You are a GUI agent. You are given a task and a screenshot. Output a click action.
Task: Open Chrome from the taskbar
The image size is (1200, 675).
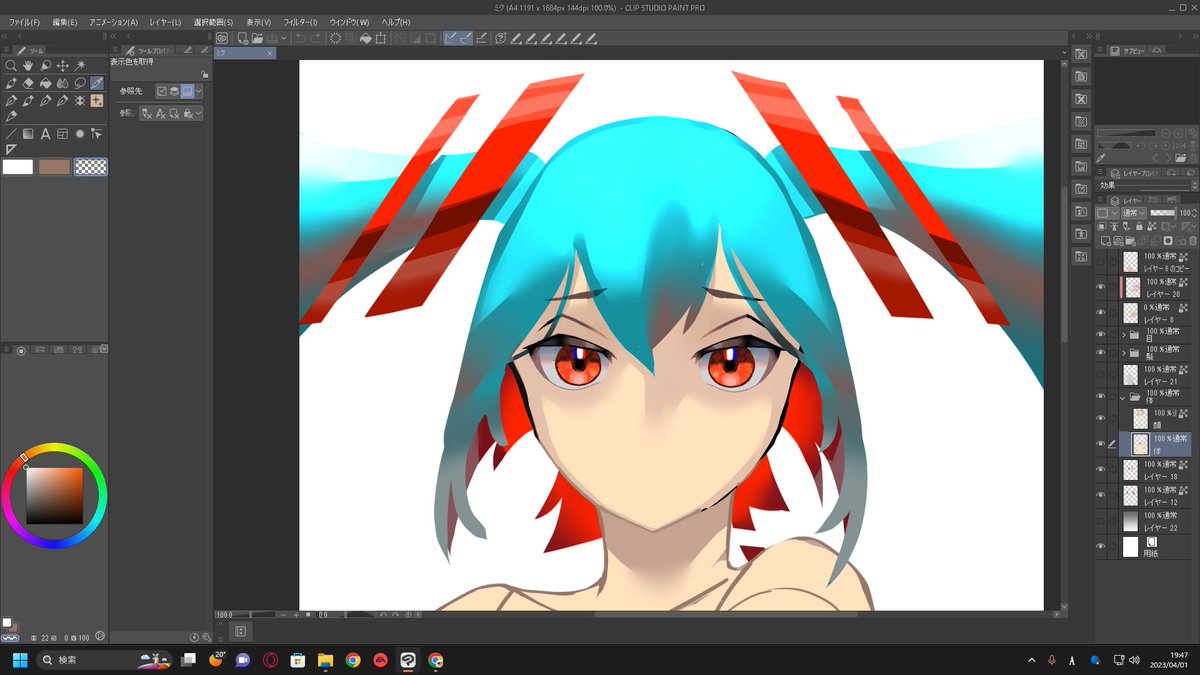pyautogui.click(x=352, y=660)
